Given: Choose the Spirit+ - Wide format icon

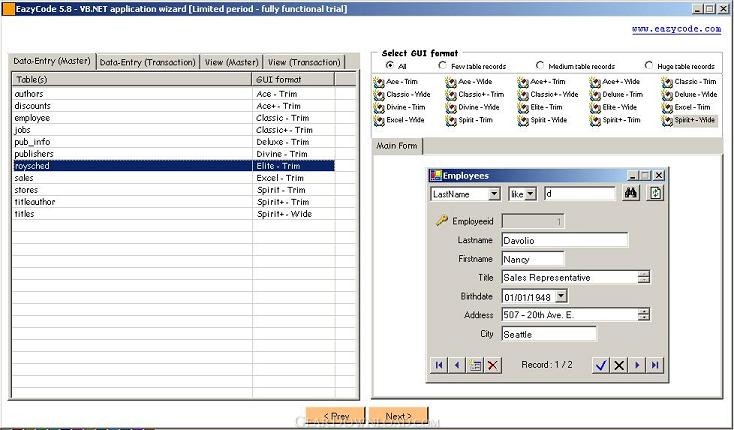Looking at the screenshot, I should click(667, 121).
